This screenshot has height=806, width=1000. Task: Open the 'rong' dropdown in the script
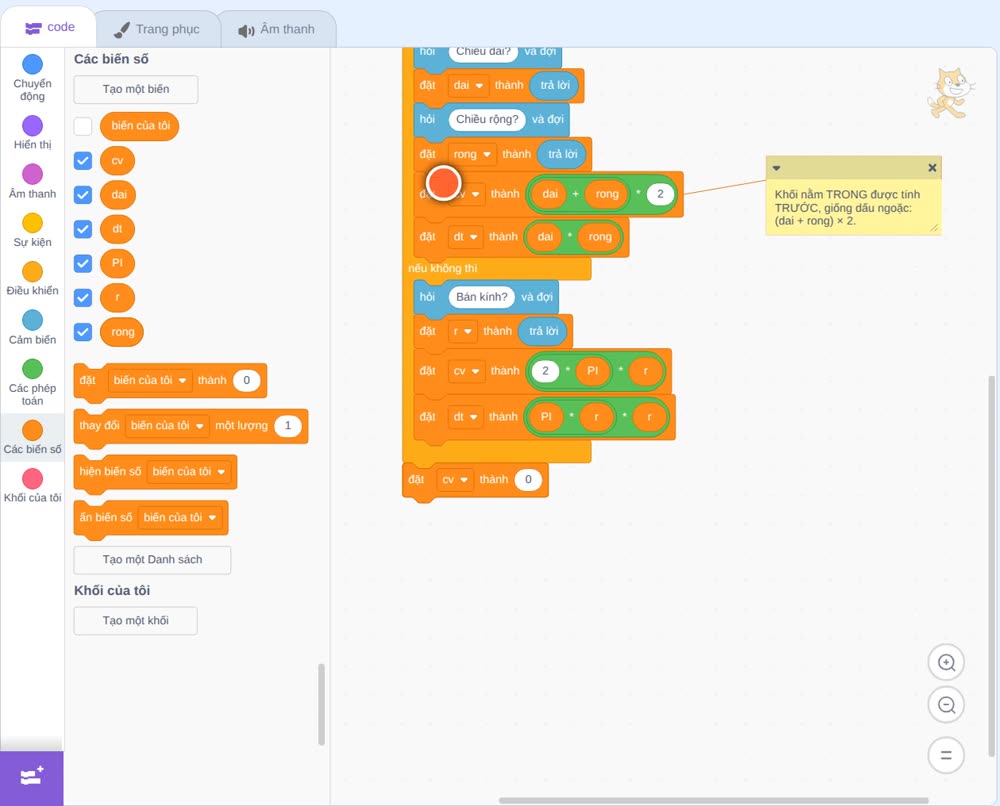point(472,154)
